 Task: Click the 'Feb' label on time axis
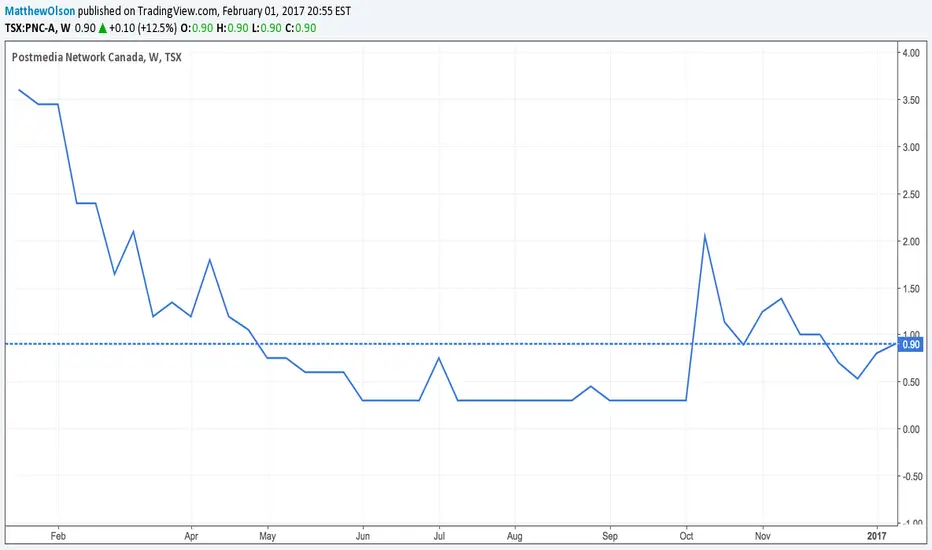coord(58,536)
